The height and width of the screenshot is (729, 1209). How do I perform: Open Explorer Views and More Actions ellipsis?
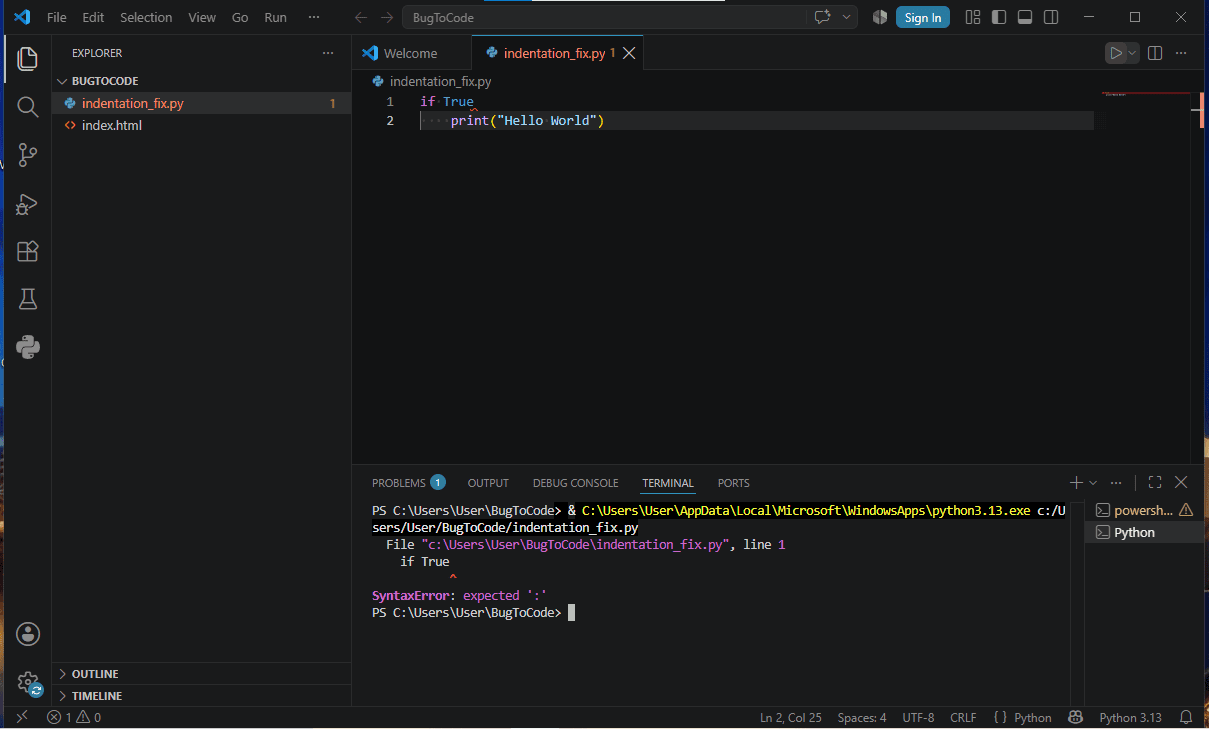(328, 53)
